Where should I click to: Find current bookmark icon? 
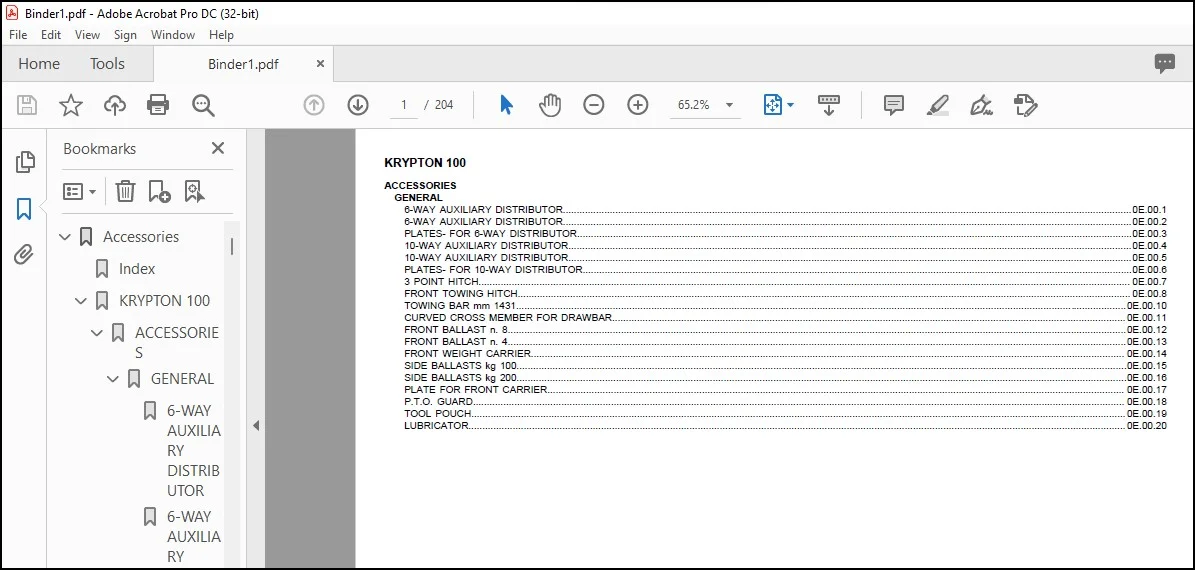[x=194, y=191]
